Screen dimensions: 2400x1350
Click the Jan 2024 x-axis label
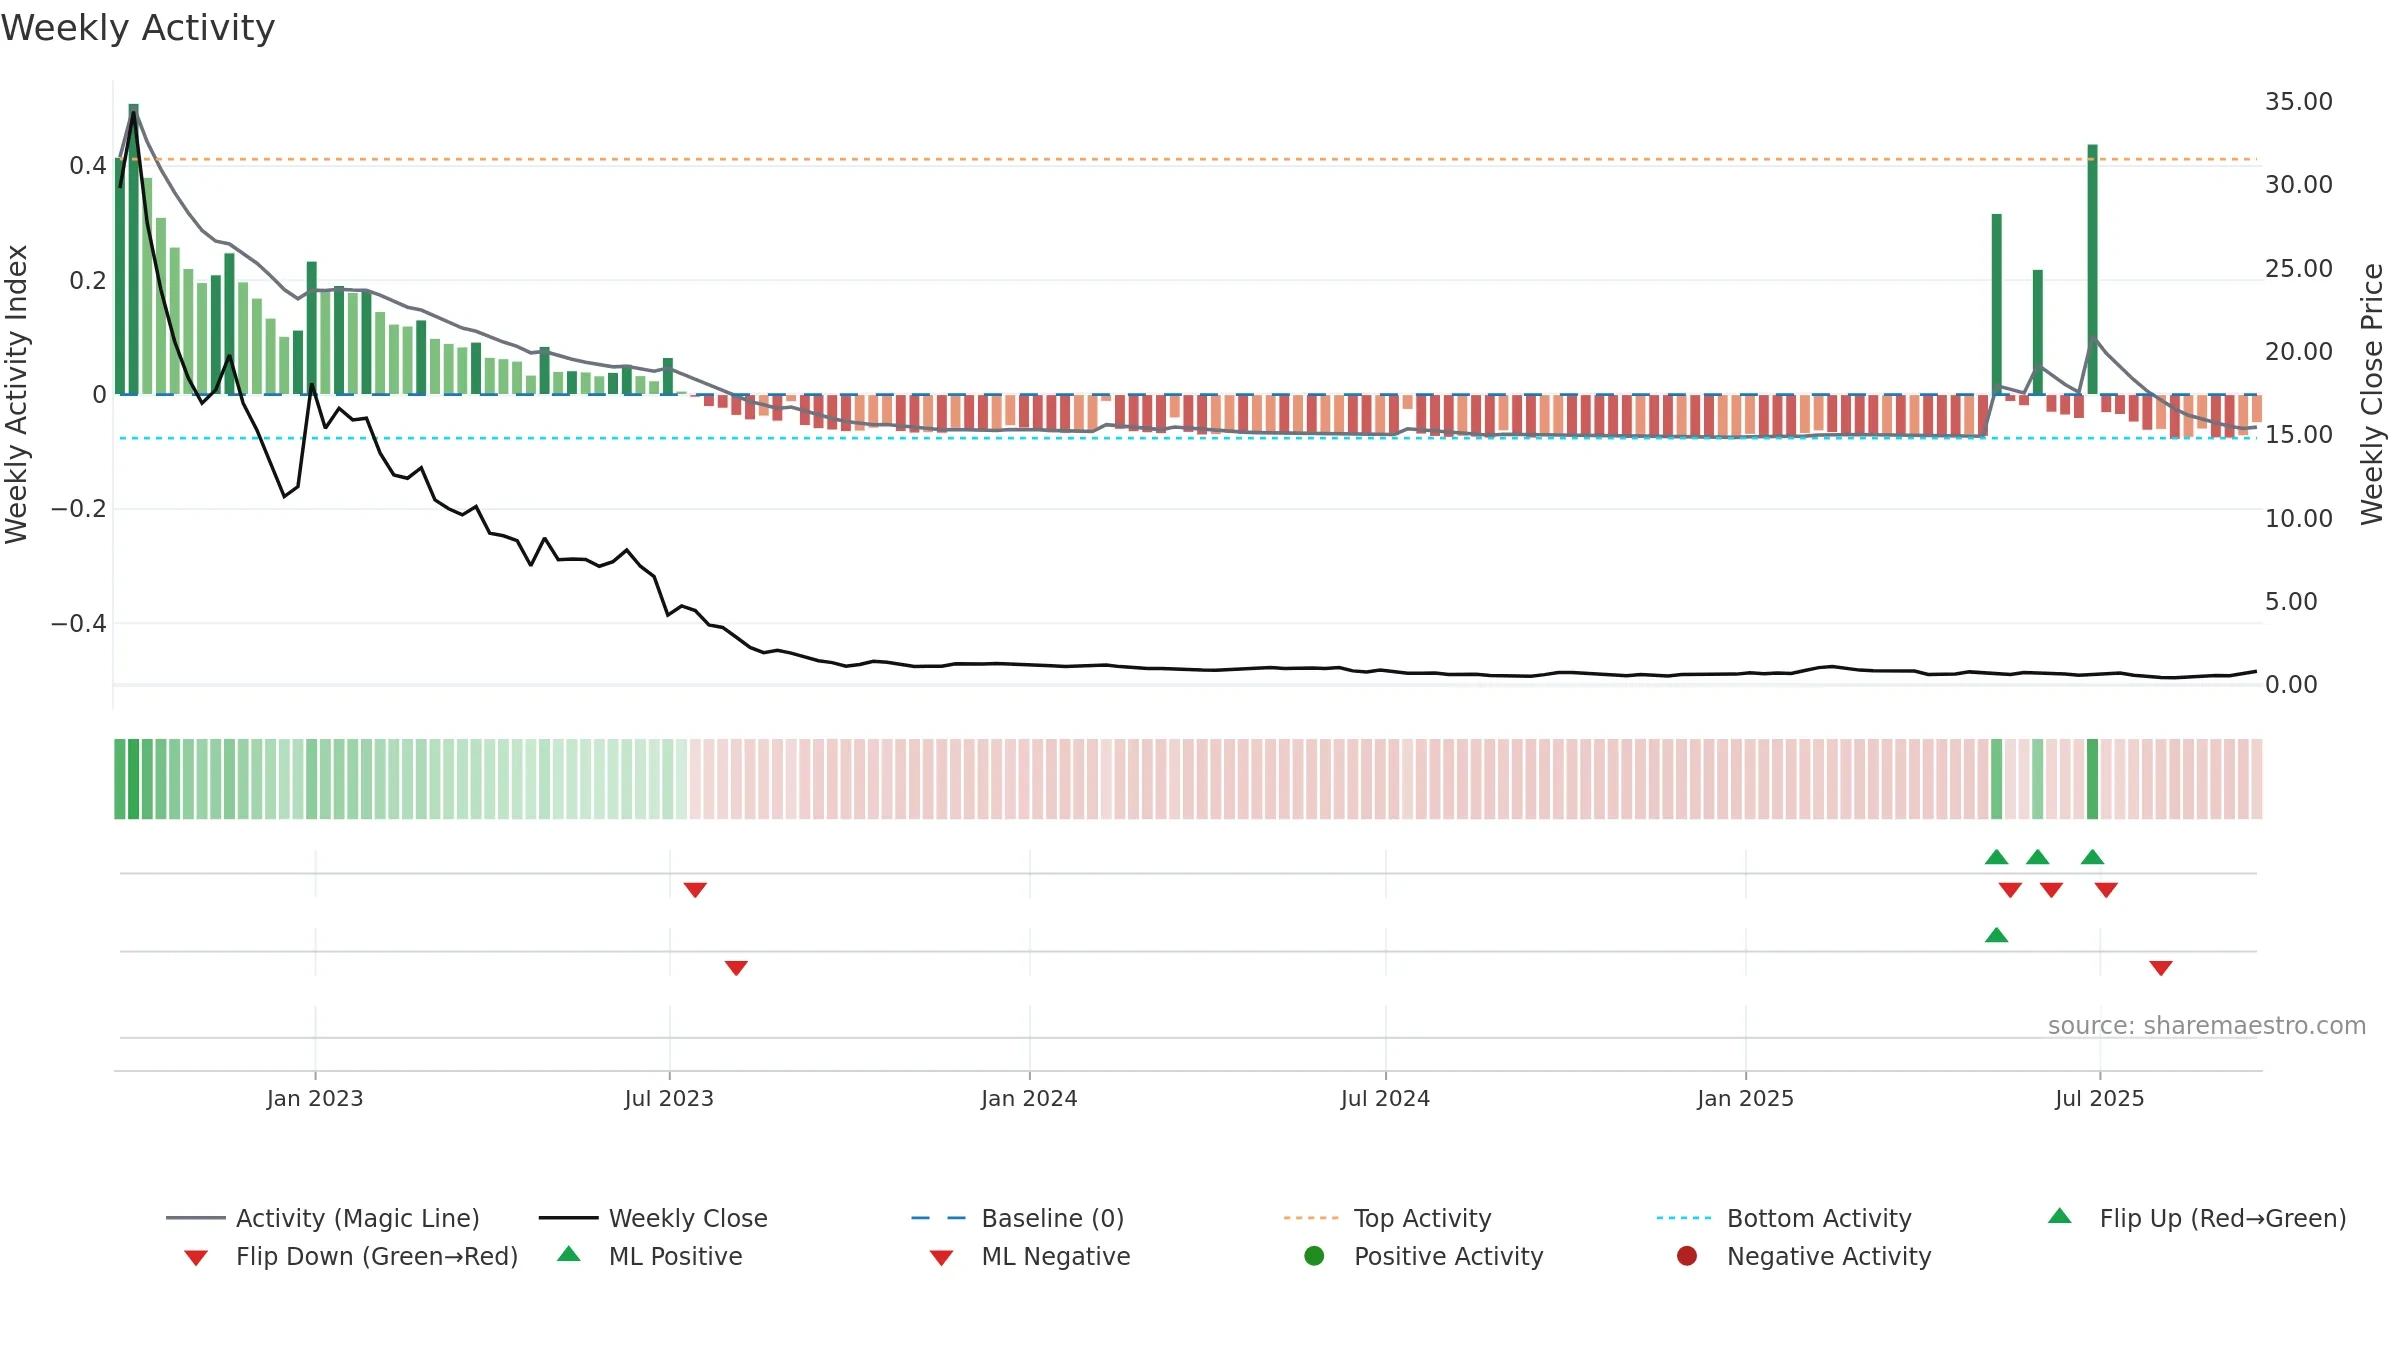click(x=1029, y=1098)
